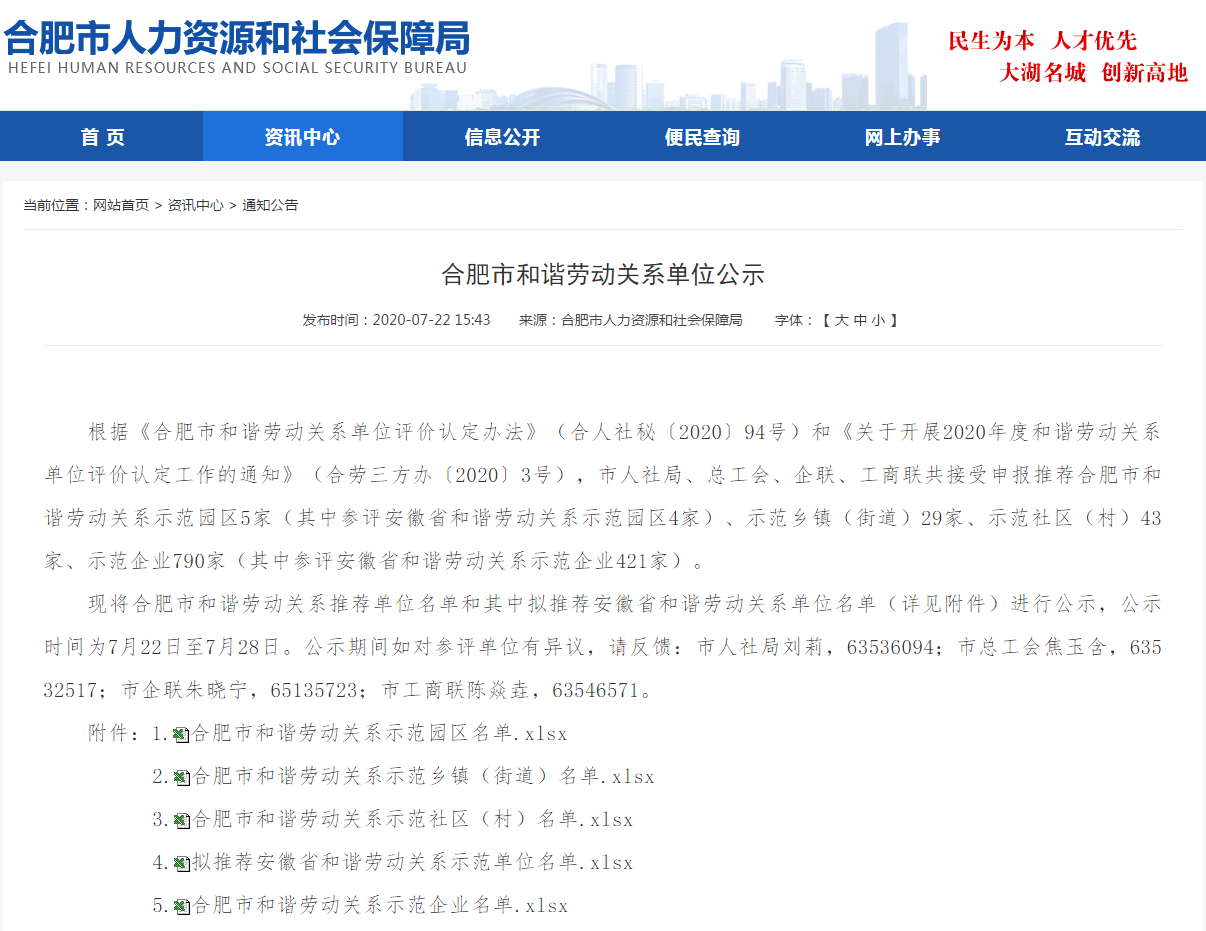Click the 网站首页 breadcrumb link
The width and height of the screenshot is (1206, 931).
point(121,205)
